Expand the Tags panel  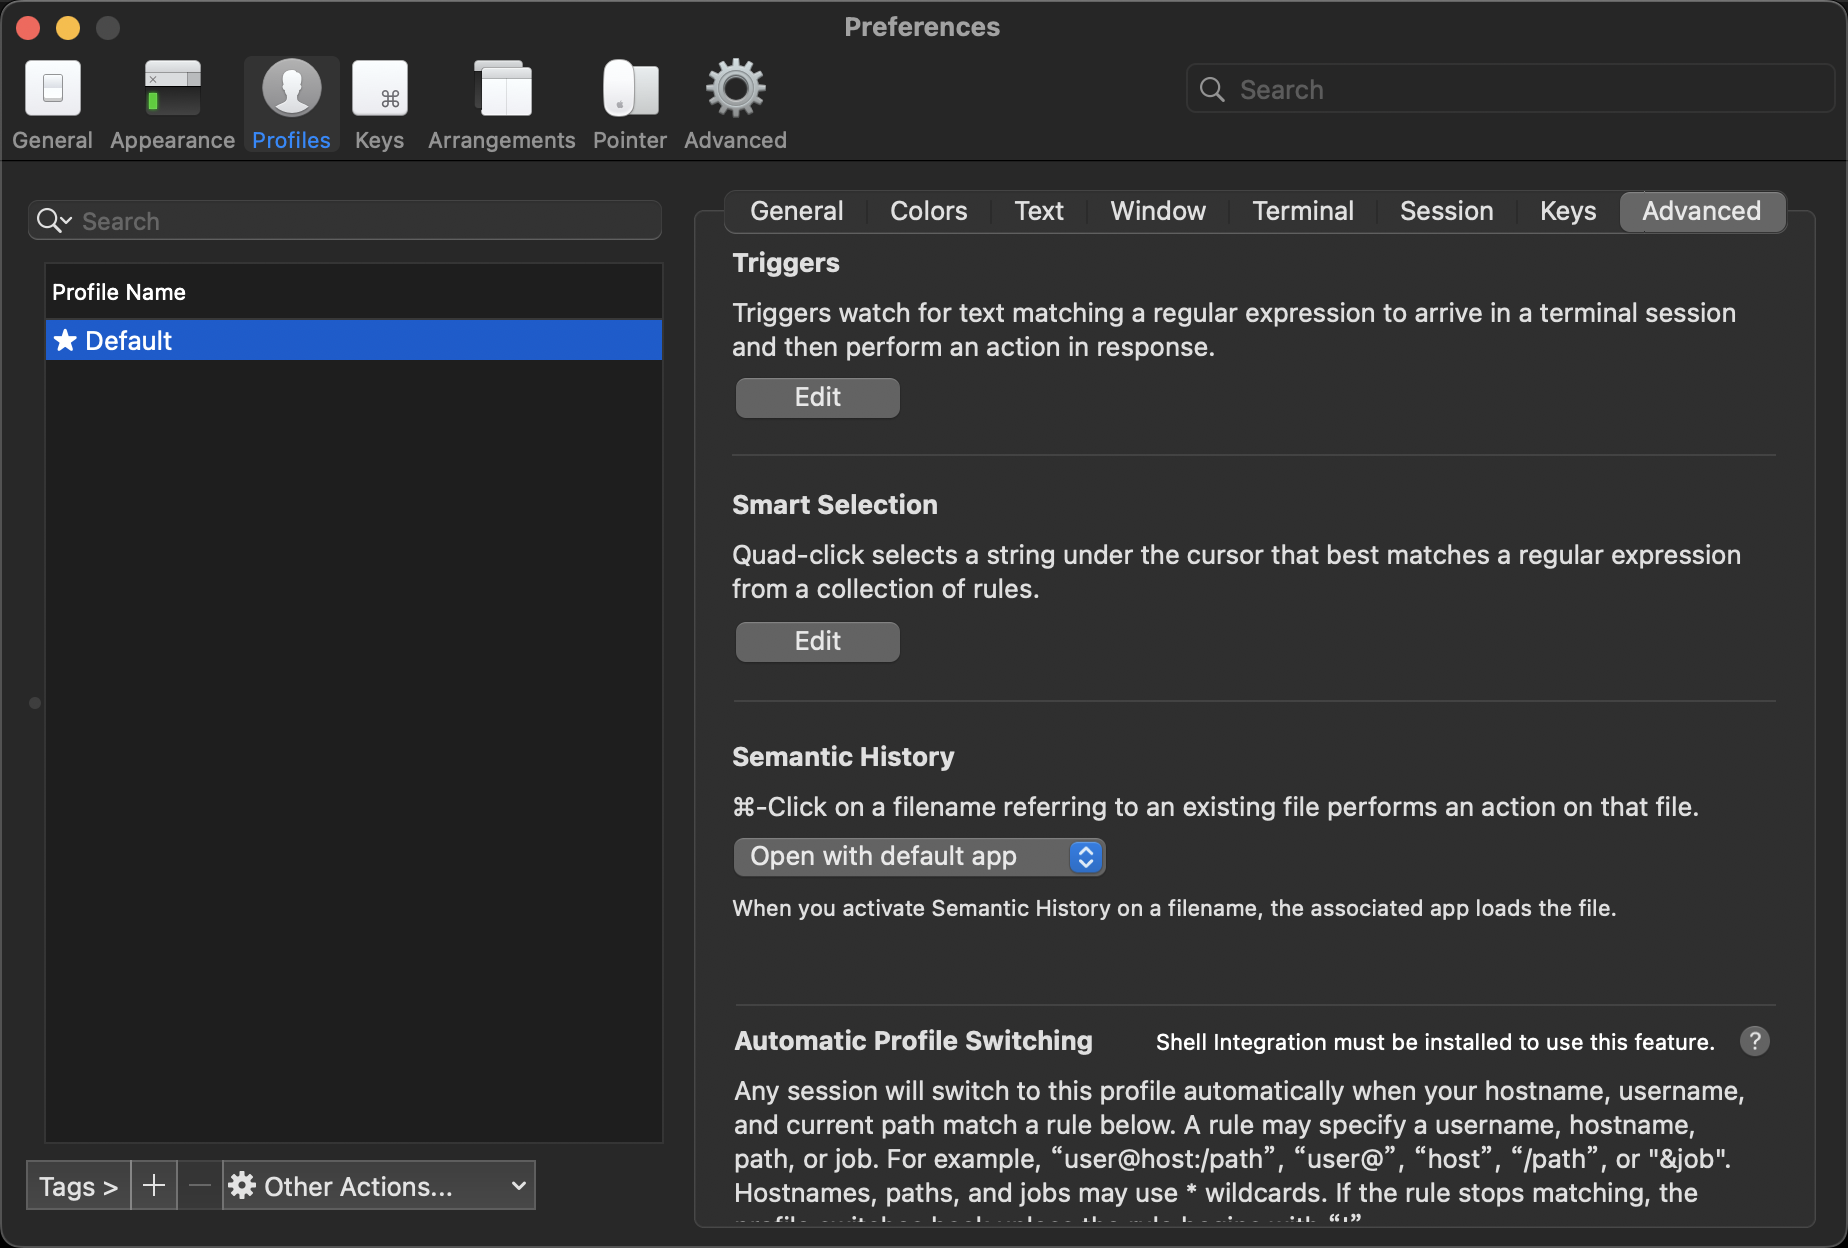[78, 1186]
